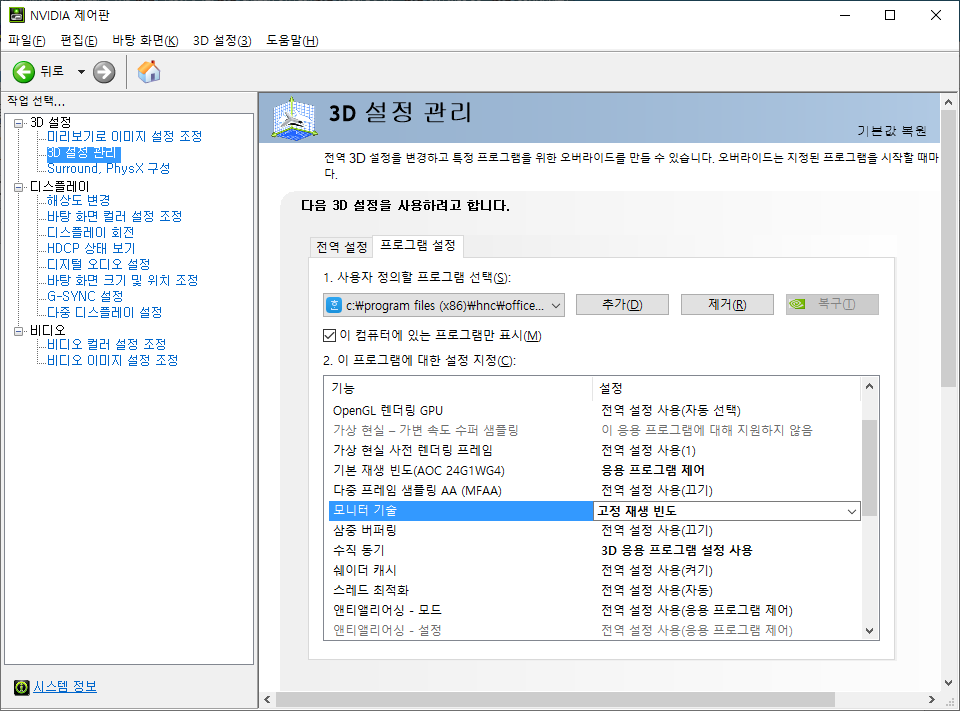Open 비디오 컬러 설정 조정

107,344
